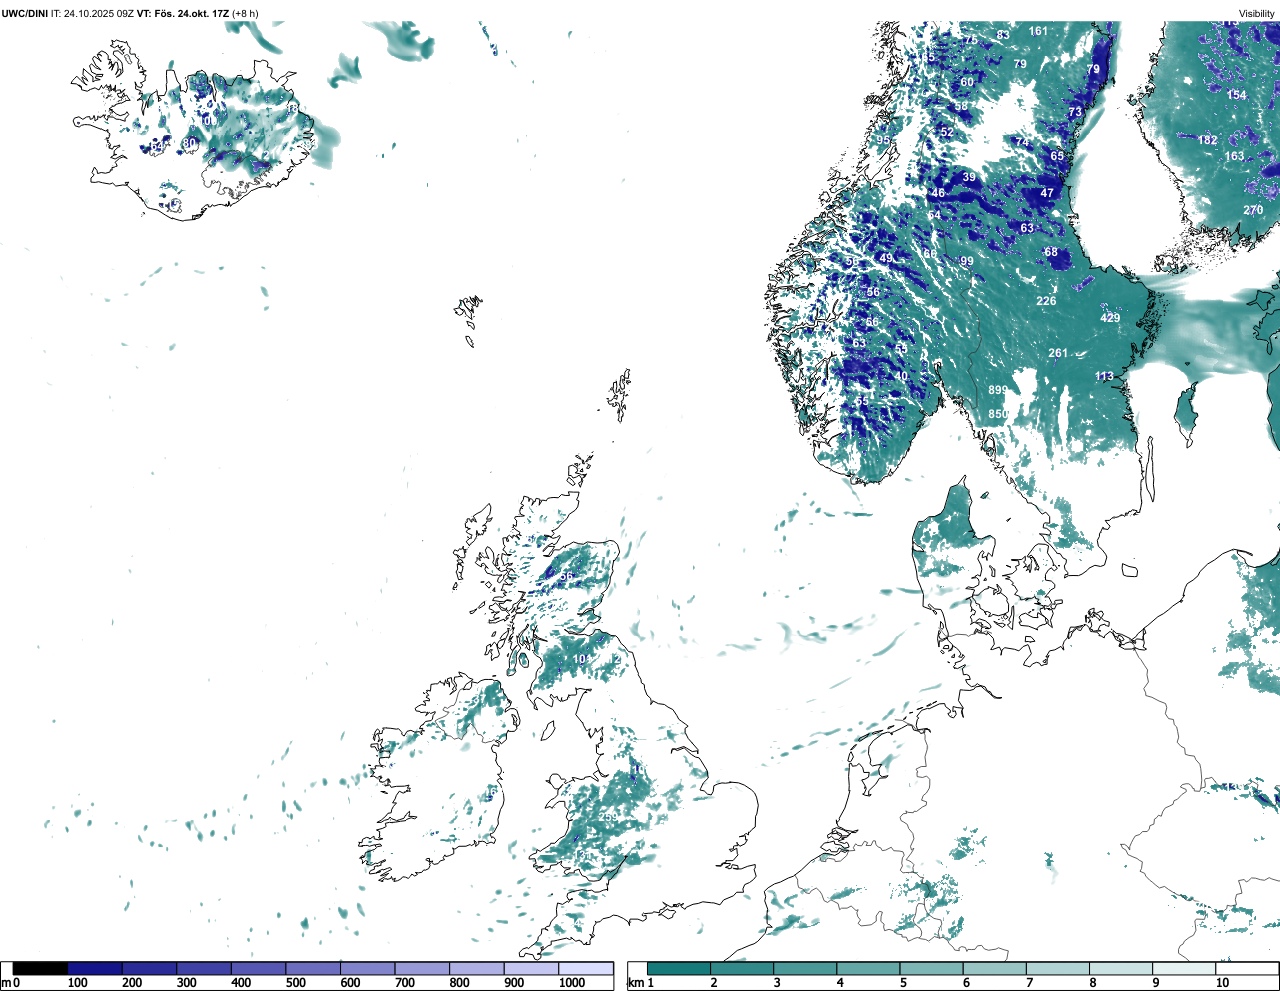The width and height of the screenshot is (1280, 991).
Task: Click the Finland value 163
Action: [1235, 157]
